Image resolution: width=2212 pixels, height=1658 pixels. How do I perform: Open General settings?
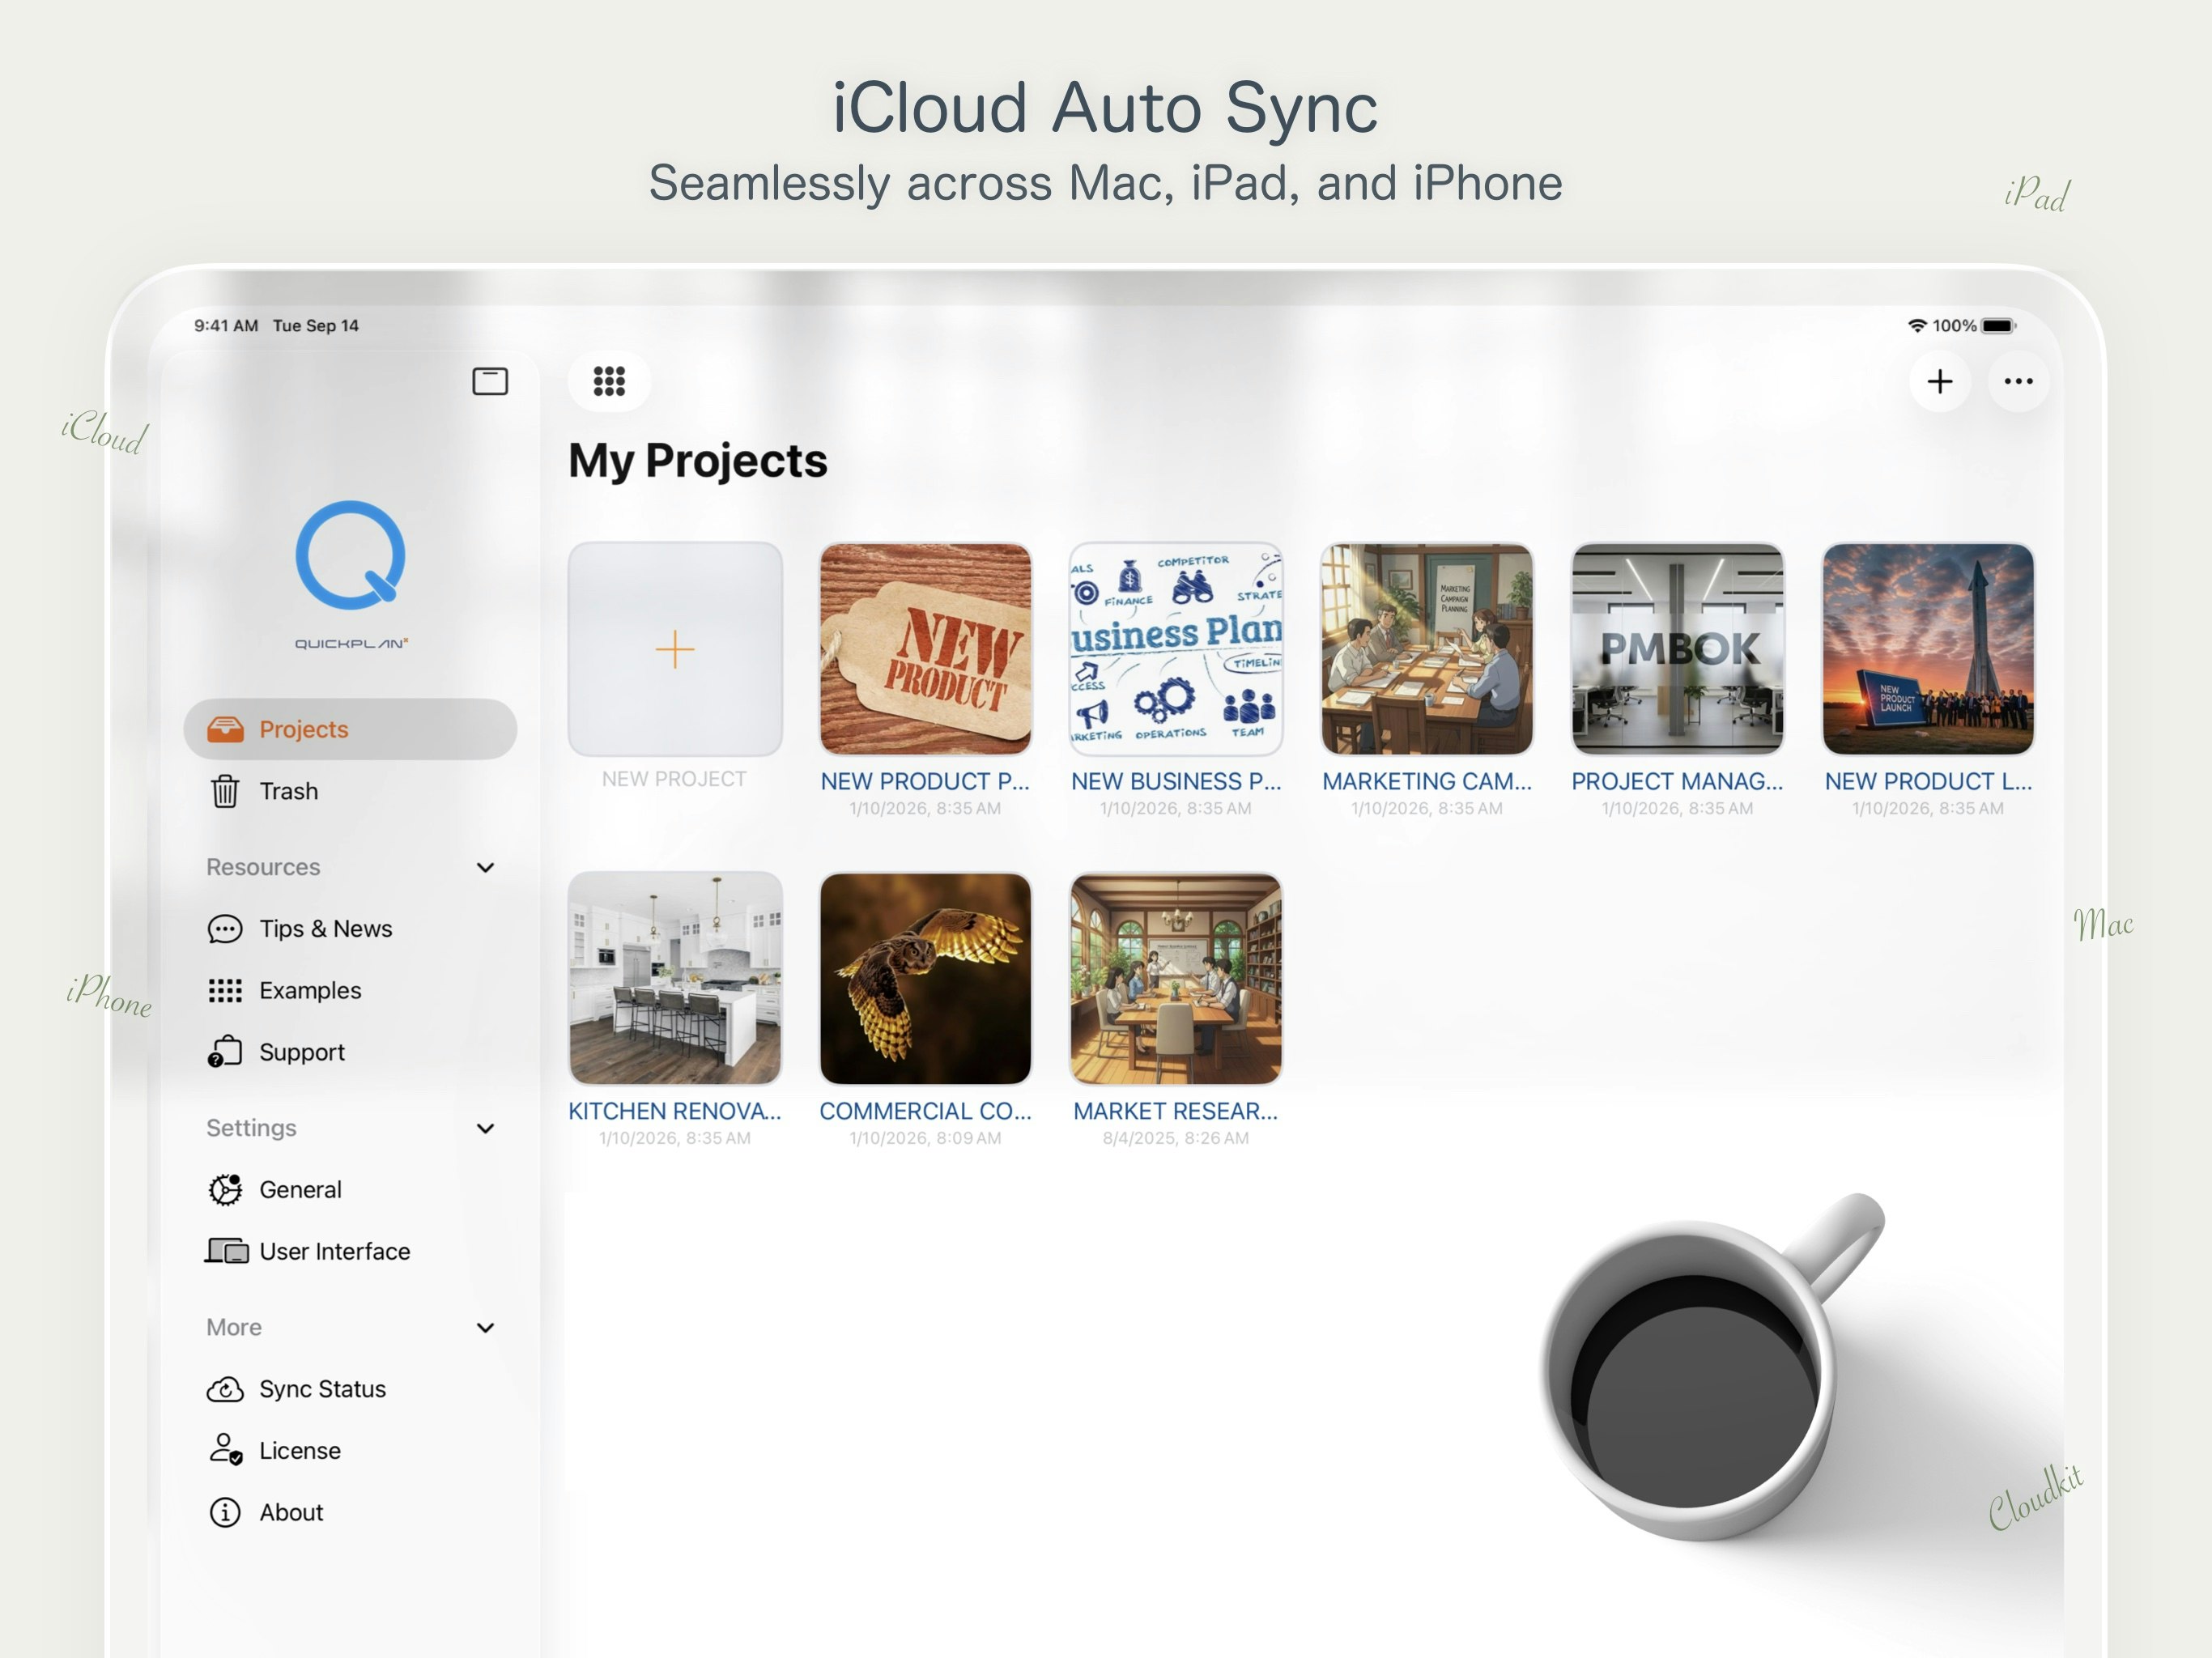[302, 1189]
